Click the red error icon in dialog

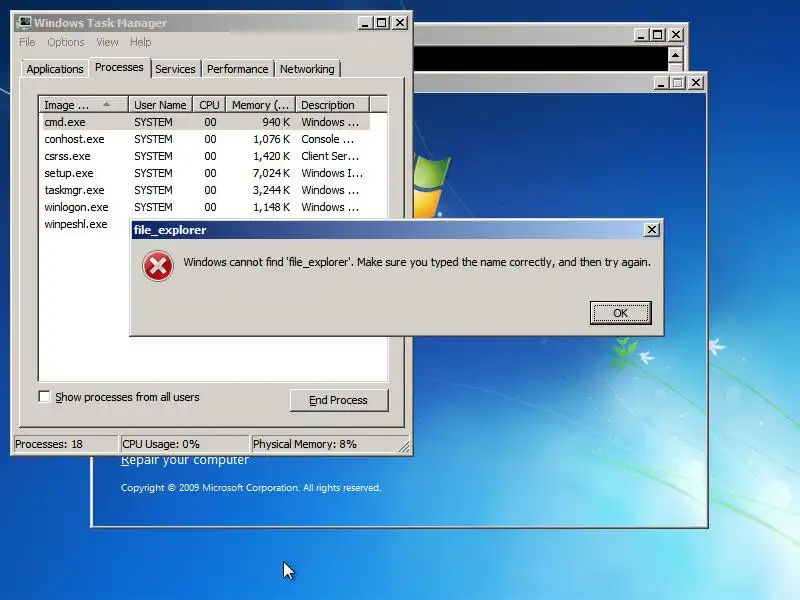pyautogui.click(x=158, y=266)
